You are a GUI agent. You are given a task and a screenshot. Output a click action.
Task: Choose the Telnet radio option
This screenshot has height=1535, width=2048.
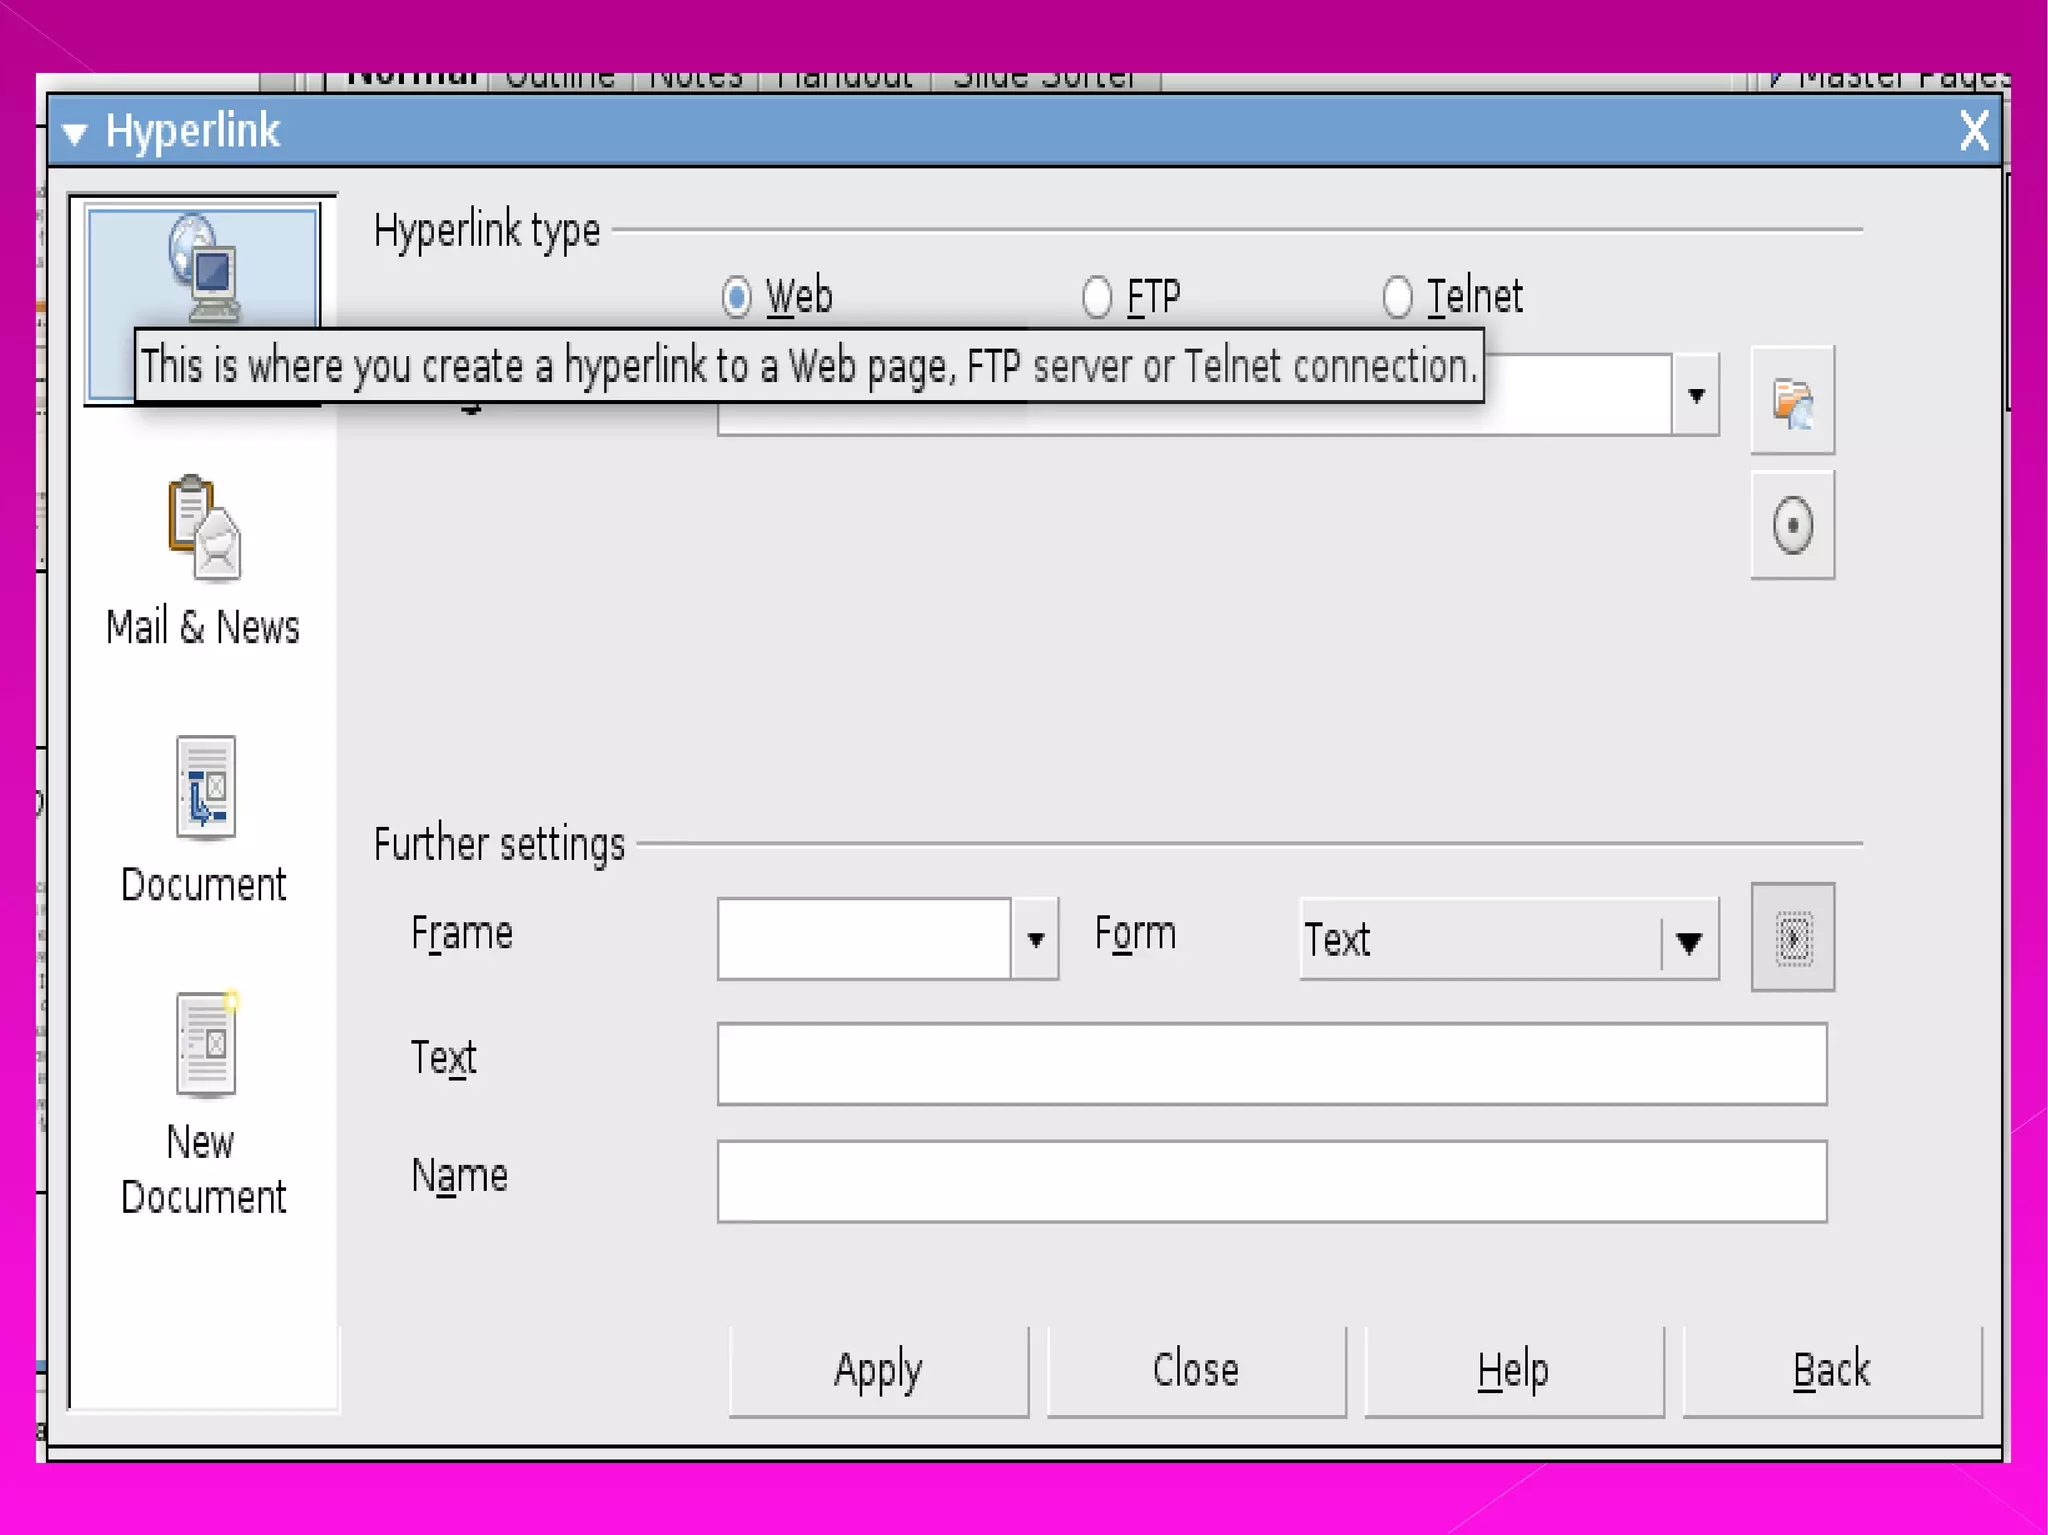coord(1397,297)
